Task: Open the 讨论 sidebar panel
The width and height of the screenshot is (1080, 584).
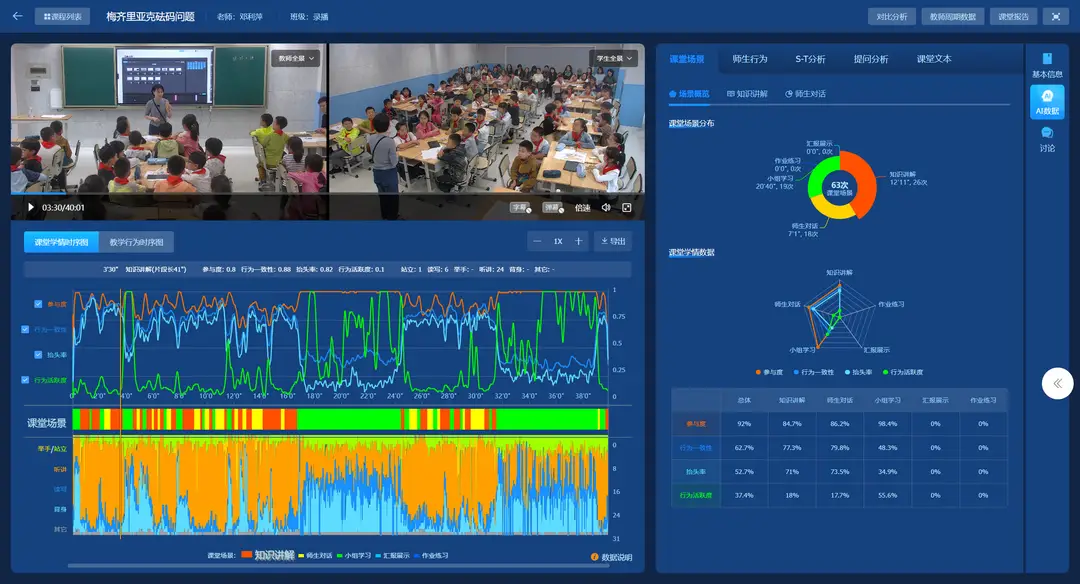Action: pos(1047,139)
